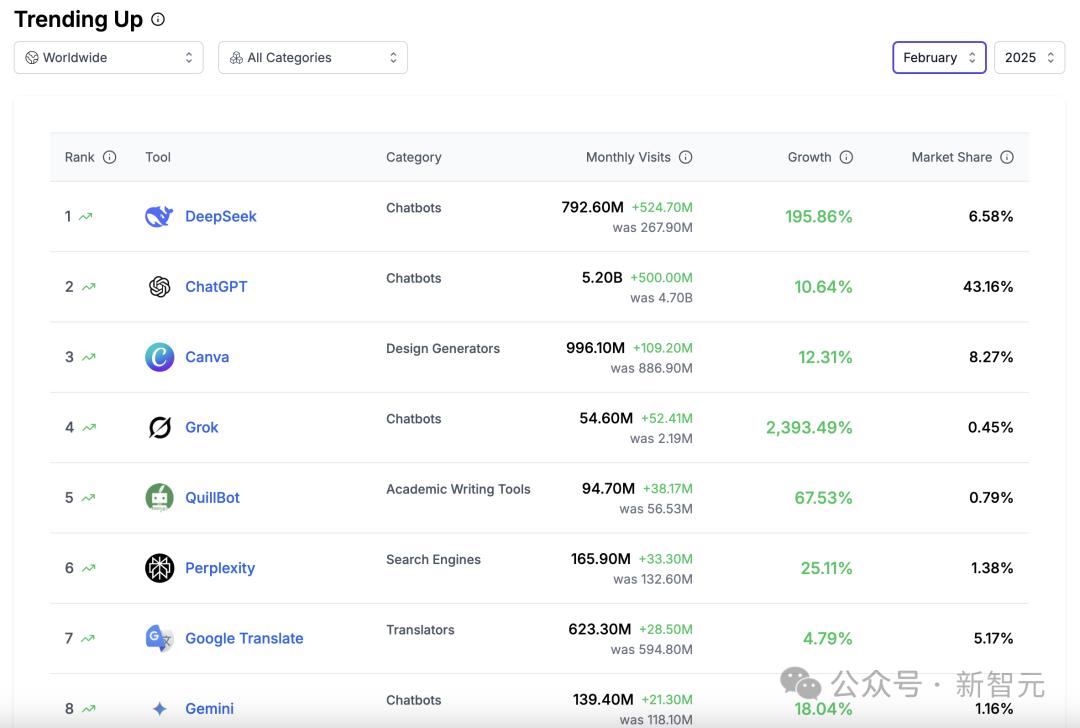Click the 2,393.49% growth value

tap(809, 427)
